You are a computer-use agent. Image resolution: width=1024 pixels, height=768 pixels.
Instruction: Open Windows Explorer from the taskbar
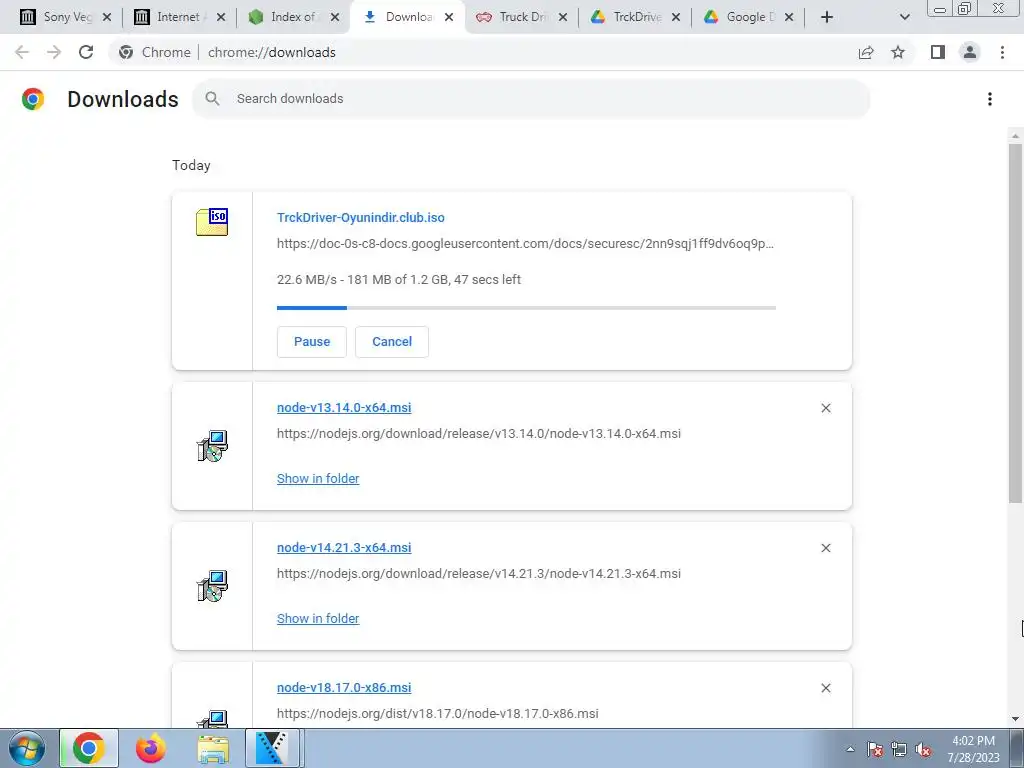[x=213, y=748]
